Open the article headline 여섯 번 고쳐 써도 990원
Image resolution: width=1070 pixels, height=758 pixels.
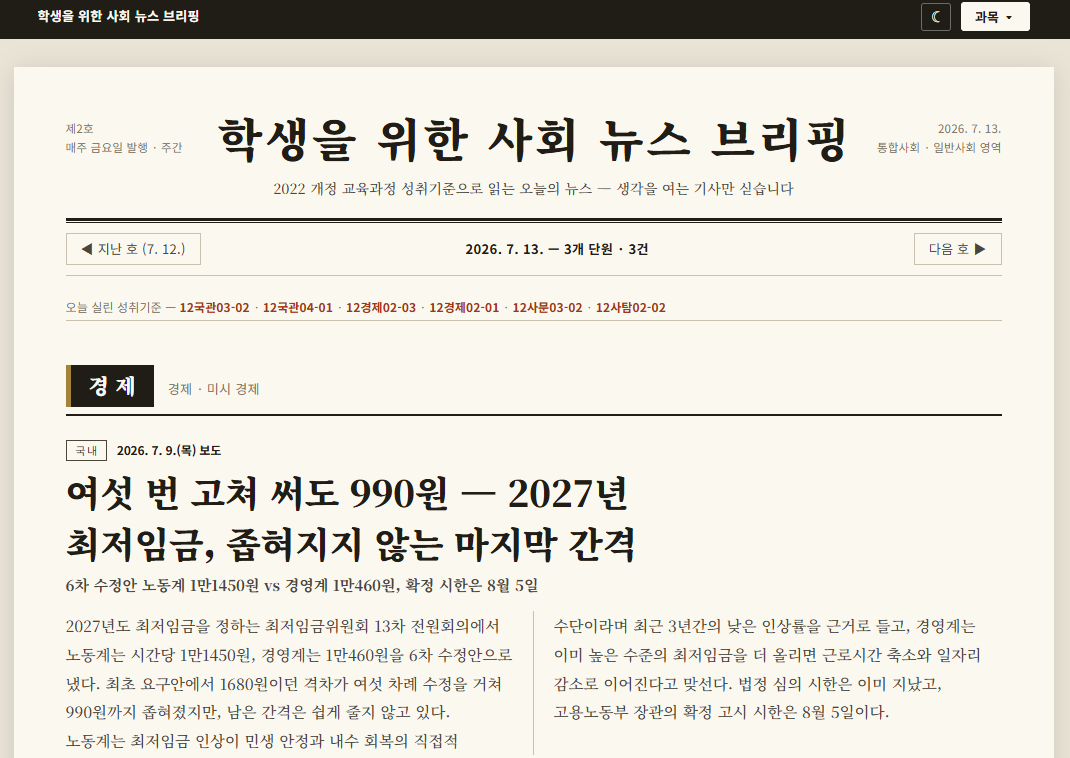pos(350,519)
